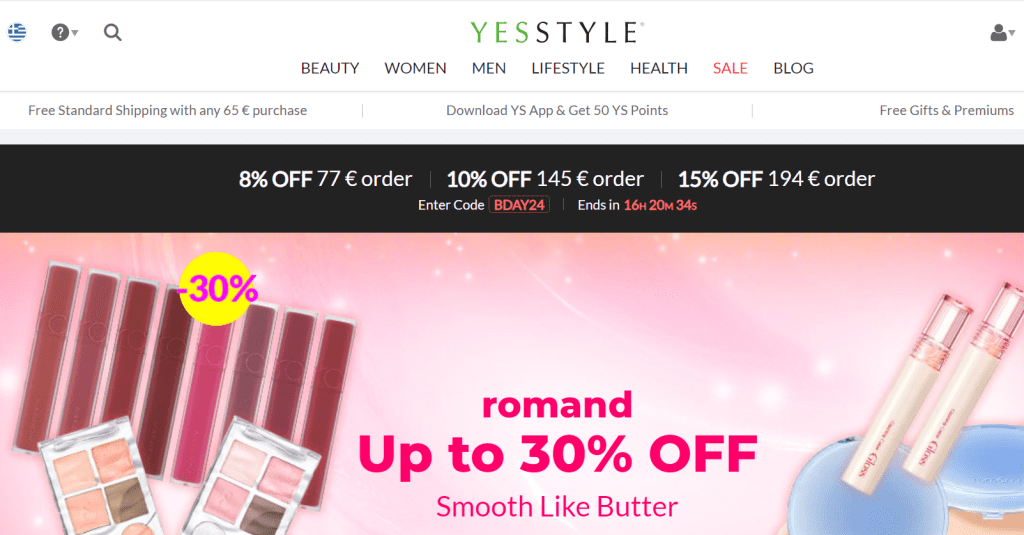Select the LIFESTYLE menu item
This screenshot has width=1024, height=535.
click(568, 68)
